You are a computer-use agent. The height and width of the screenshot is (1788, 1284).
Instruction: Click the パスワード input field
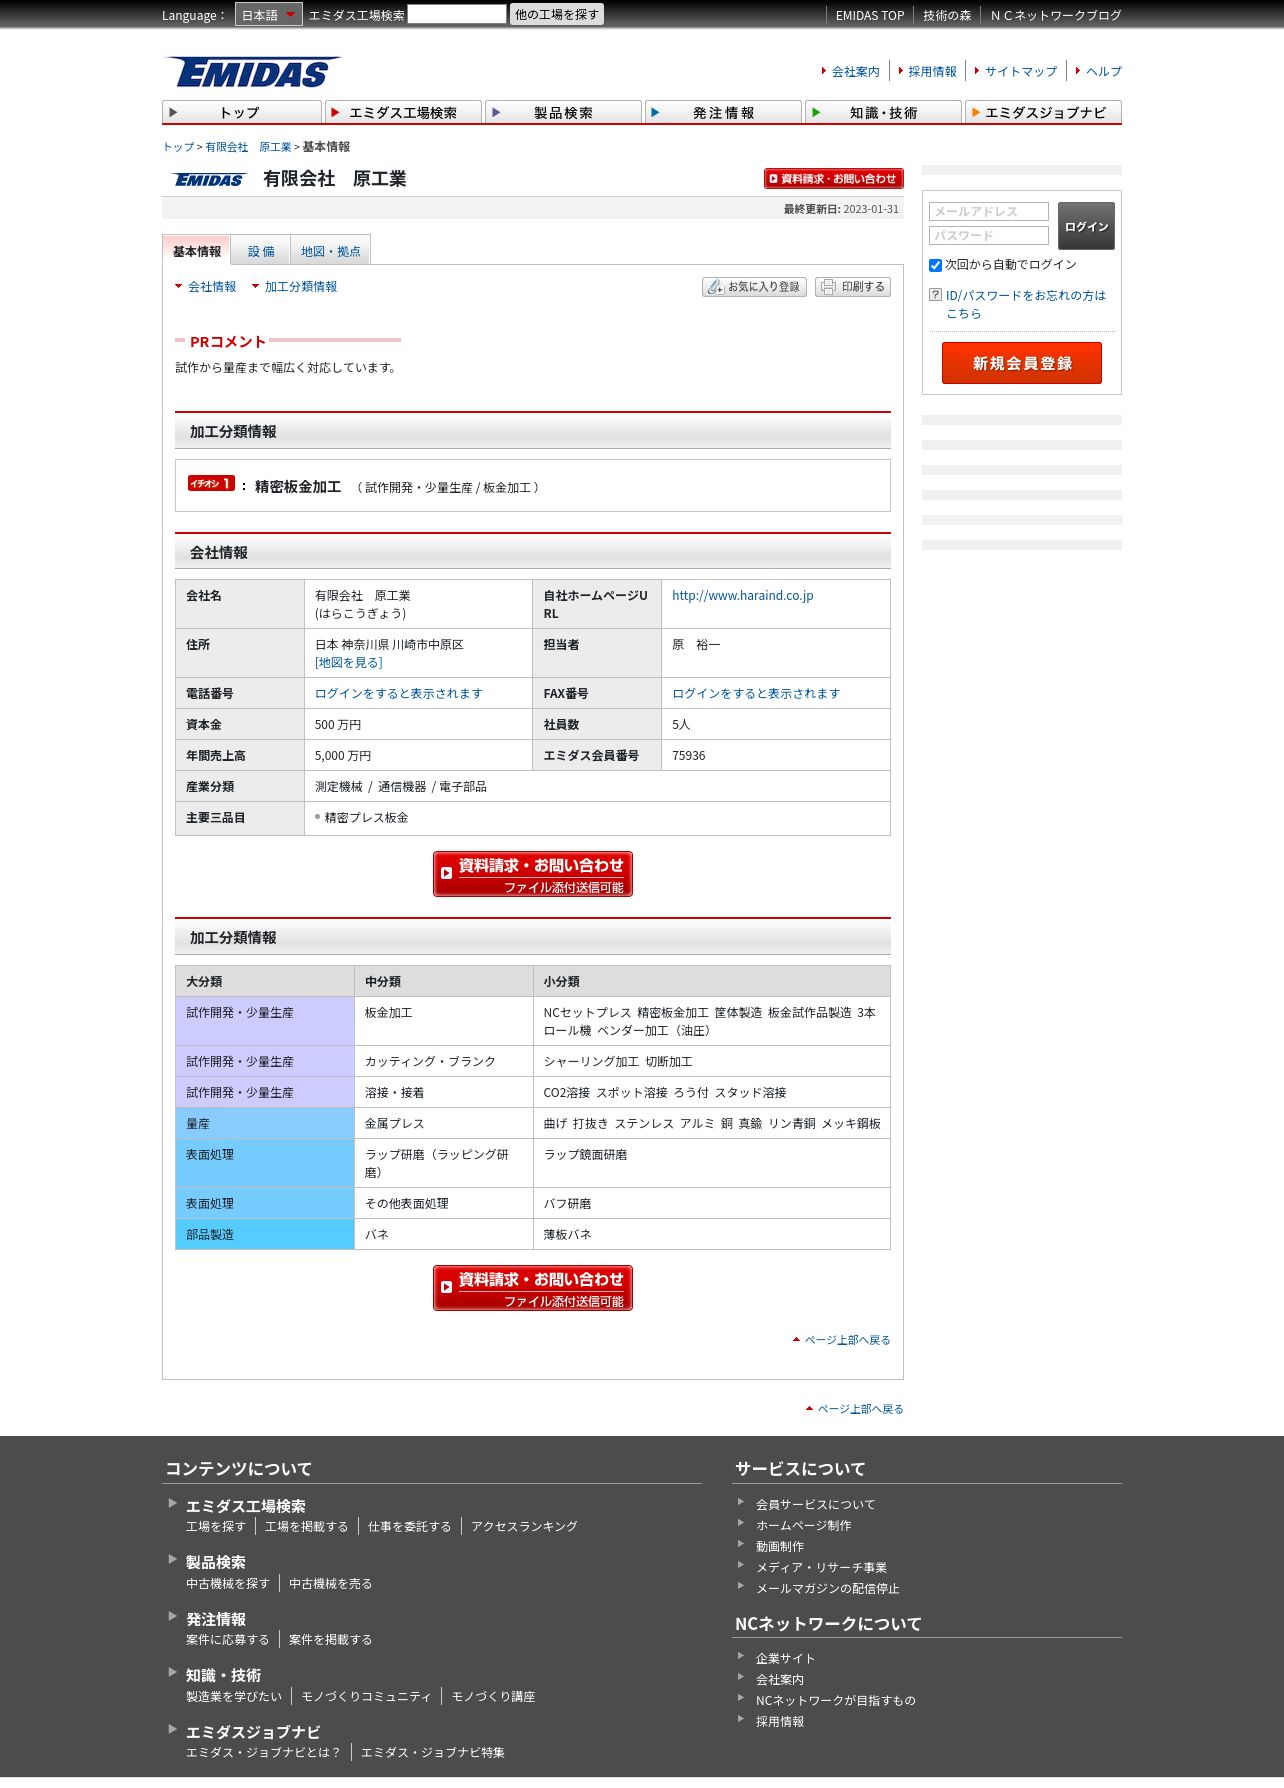tap(989, 235)
